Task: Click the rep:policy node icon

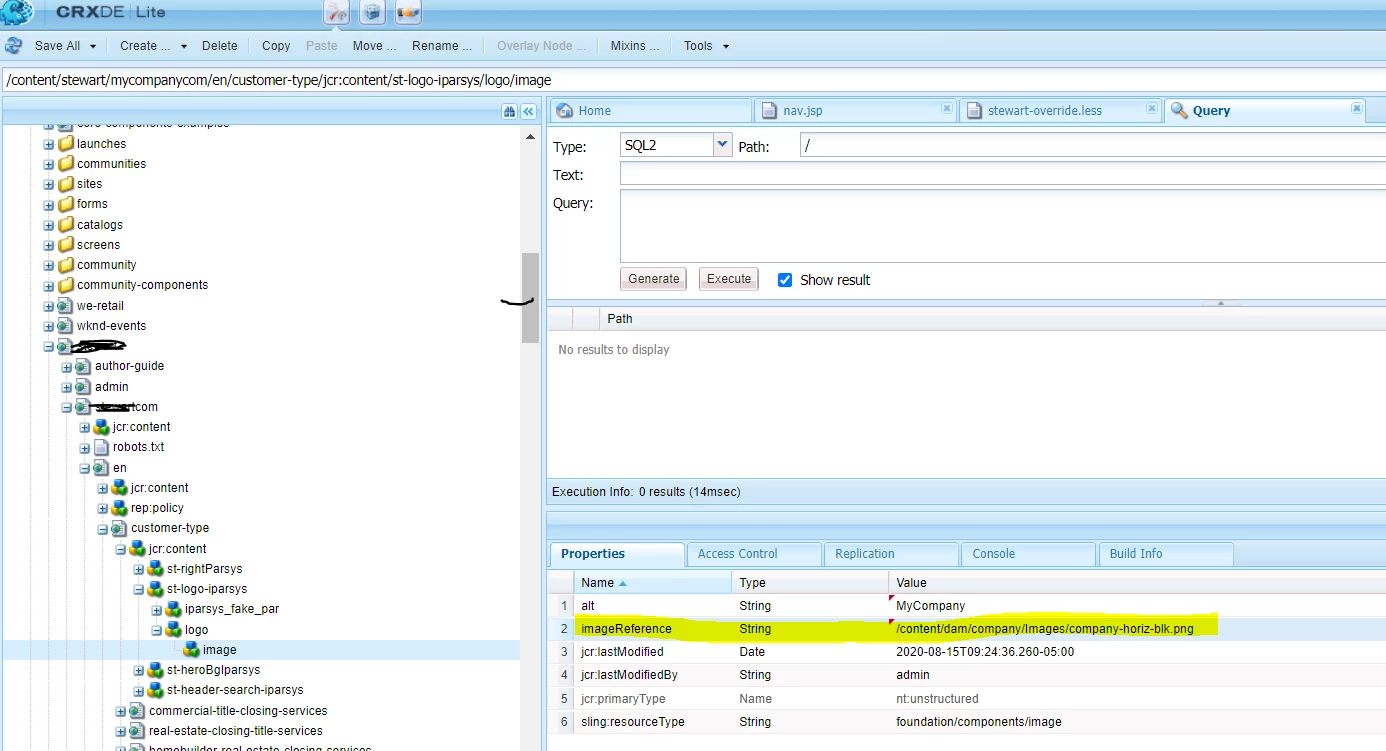Action: [119, 508]
